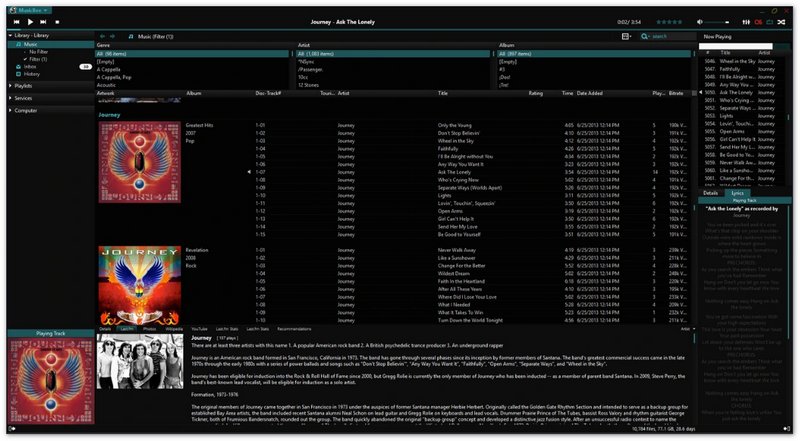
Task: Click the bottom-left panel toggle icon
Action: point(12,429)
